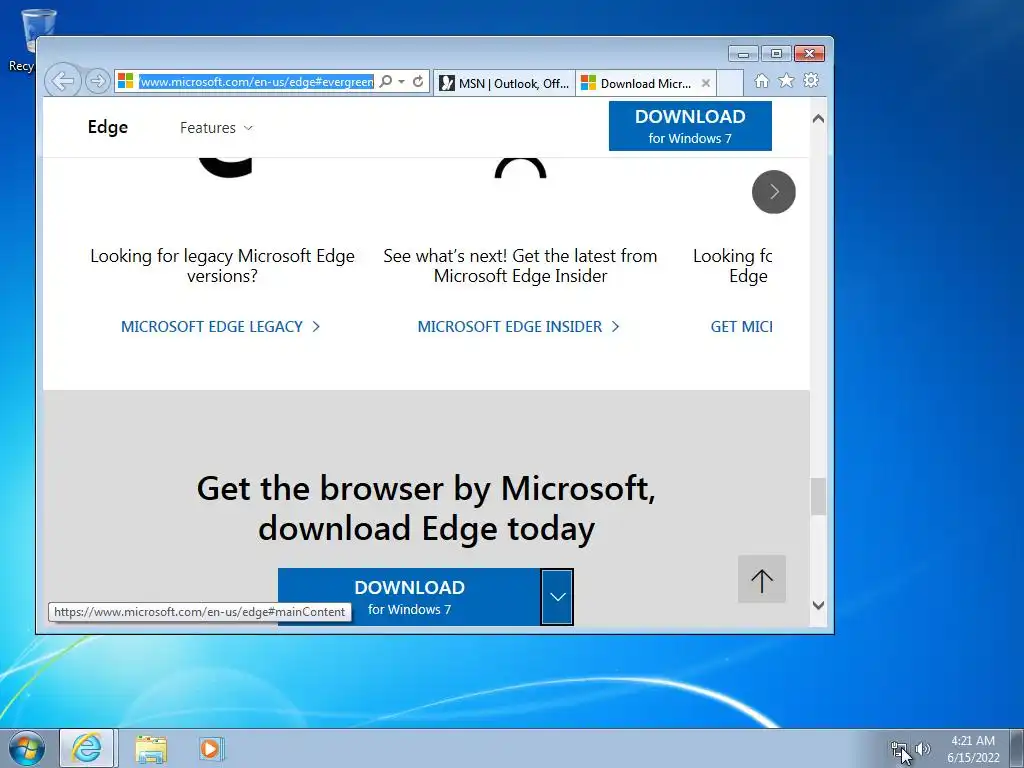Click the back-to-top arrow button

761,579
